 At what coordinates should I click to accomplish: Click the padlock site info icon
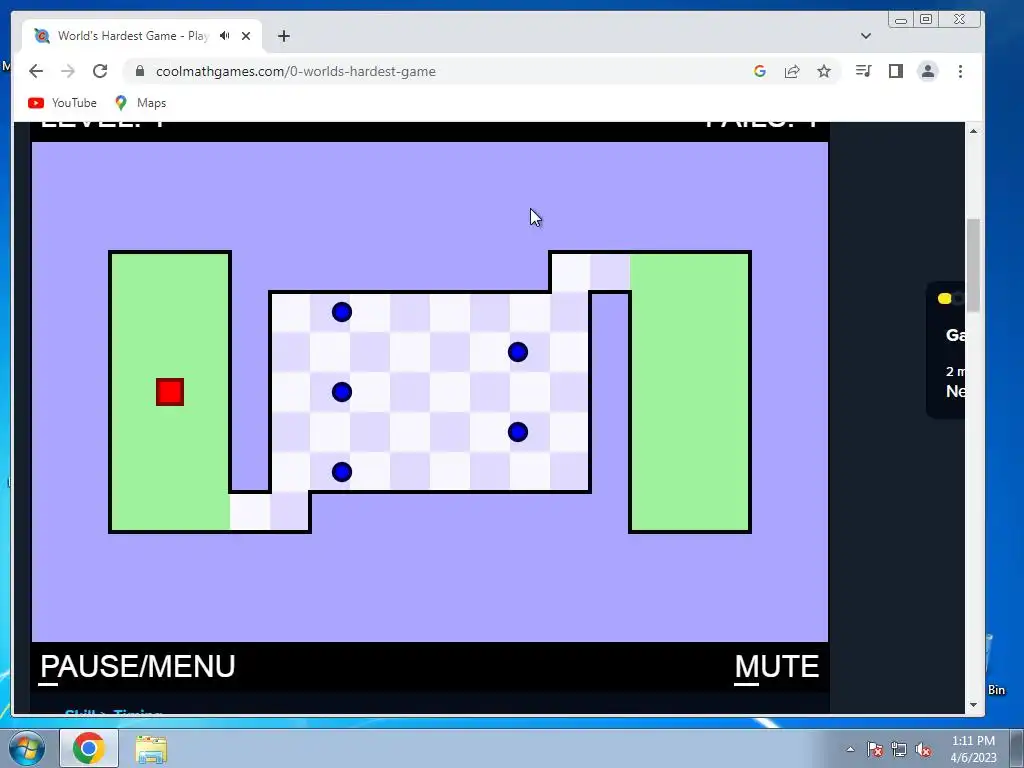(x=140, y=71)
